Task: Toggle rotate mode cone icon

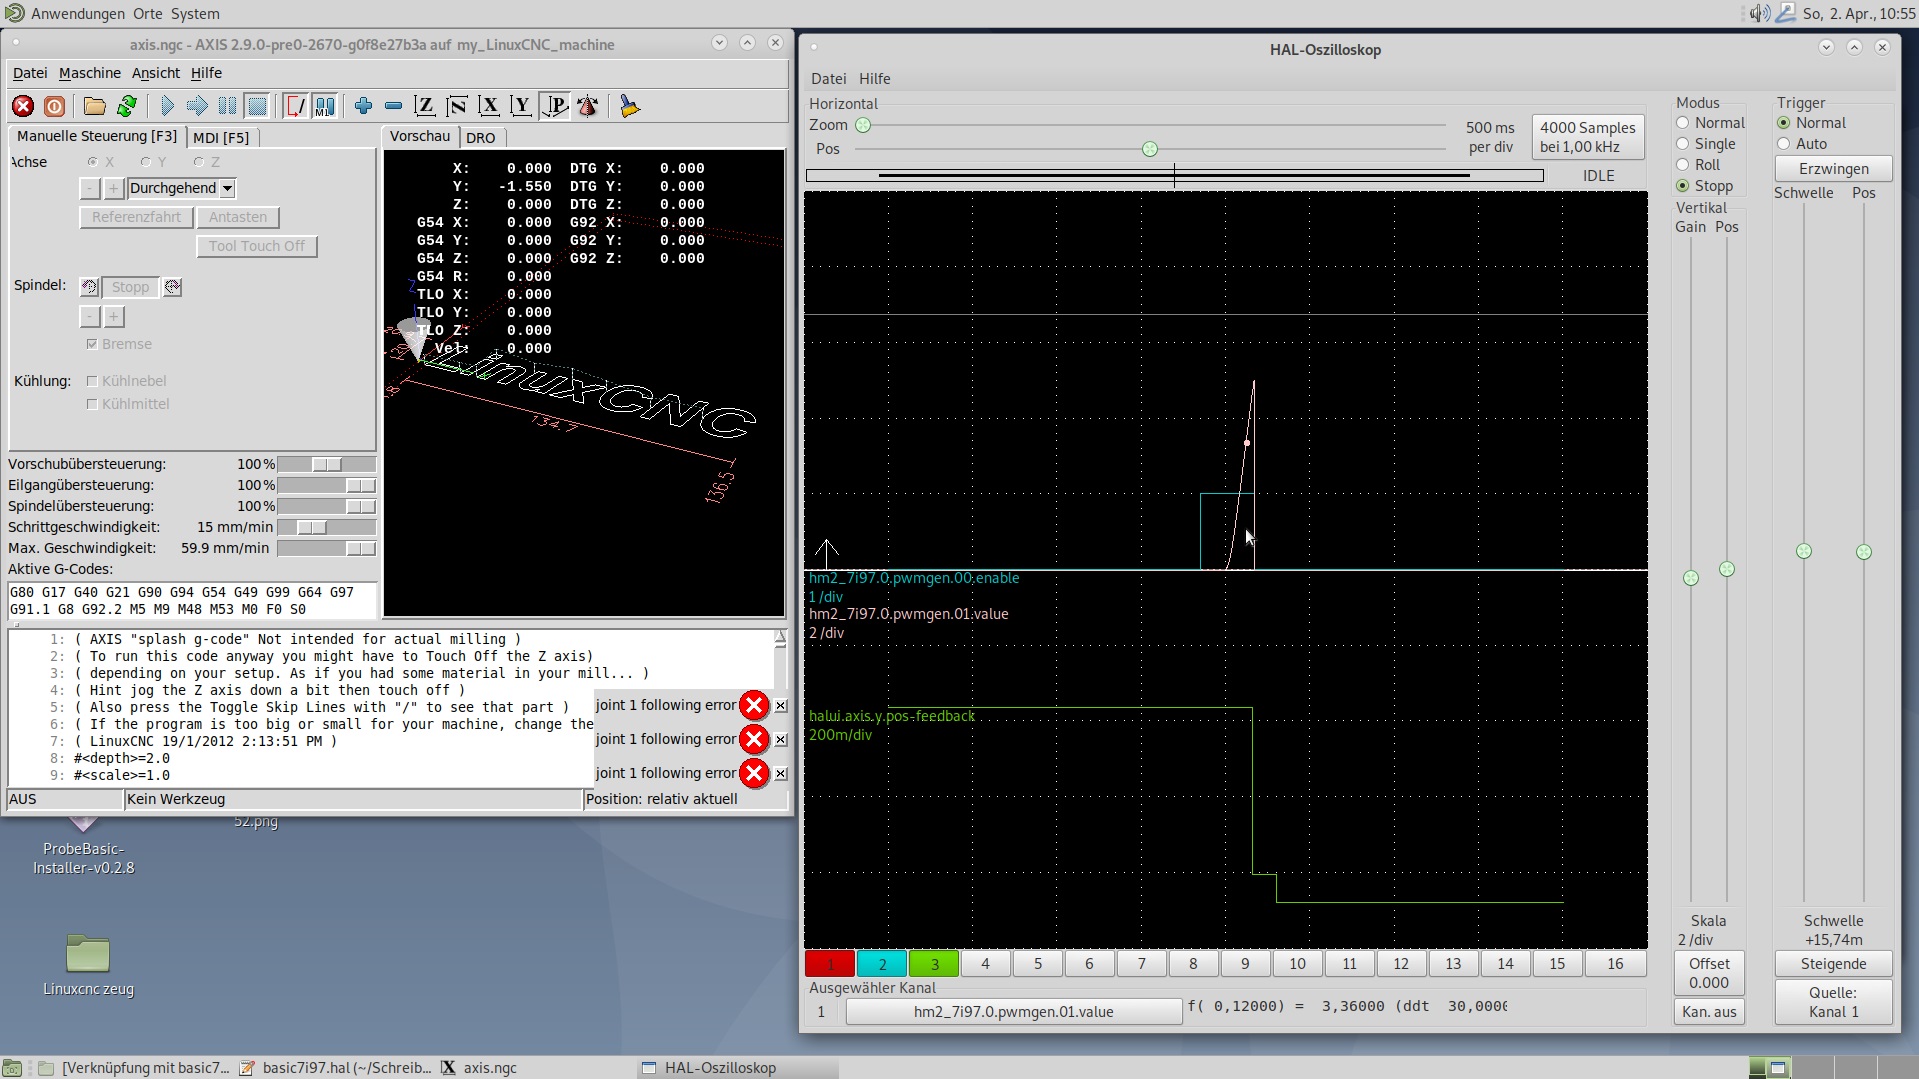Action: [x=588, y=106]
